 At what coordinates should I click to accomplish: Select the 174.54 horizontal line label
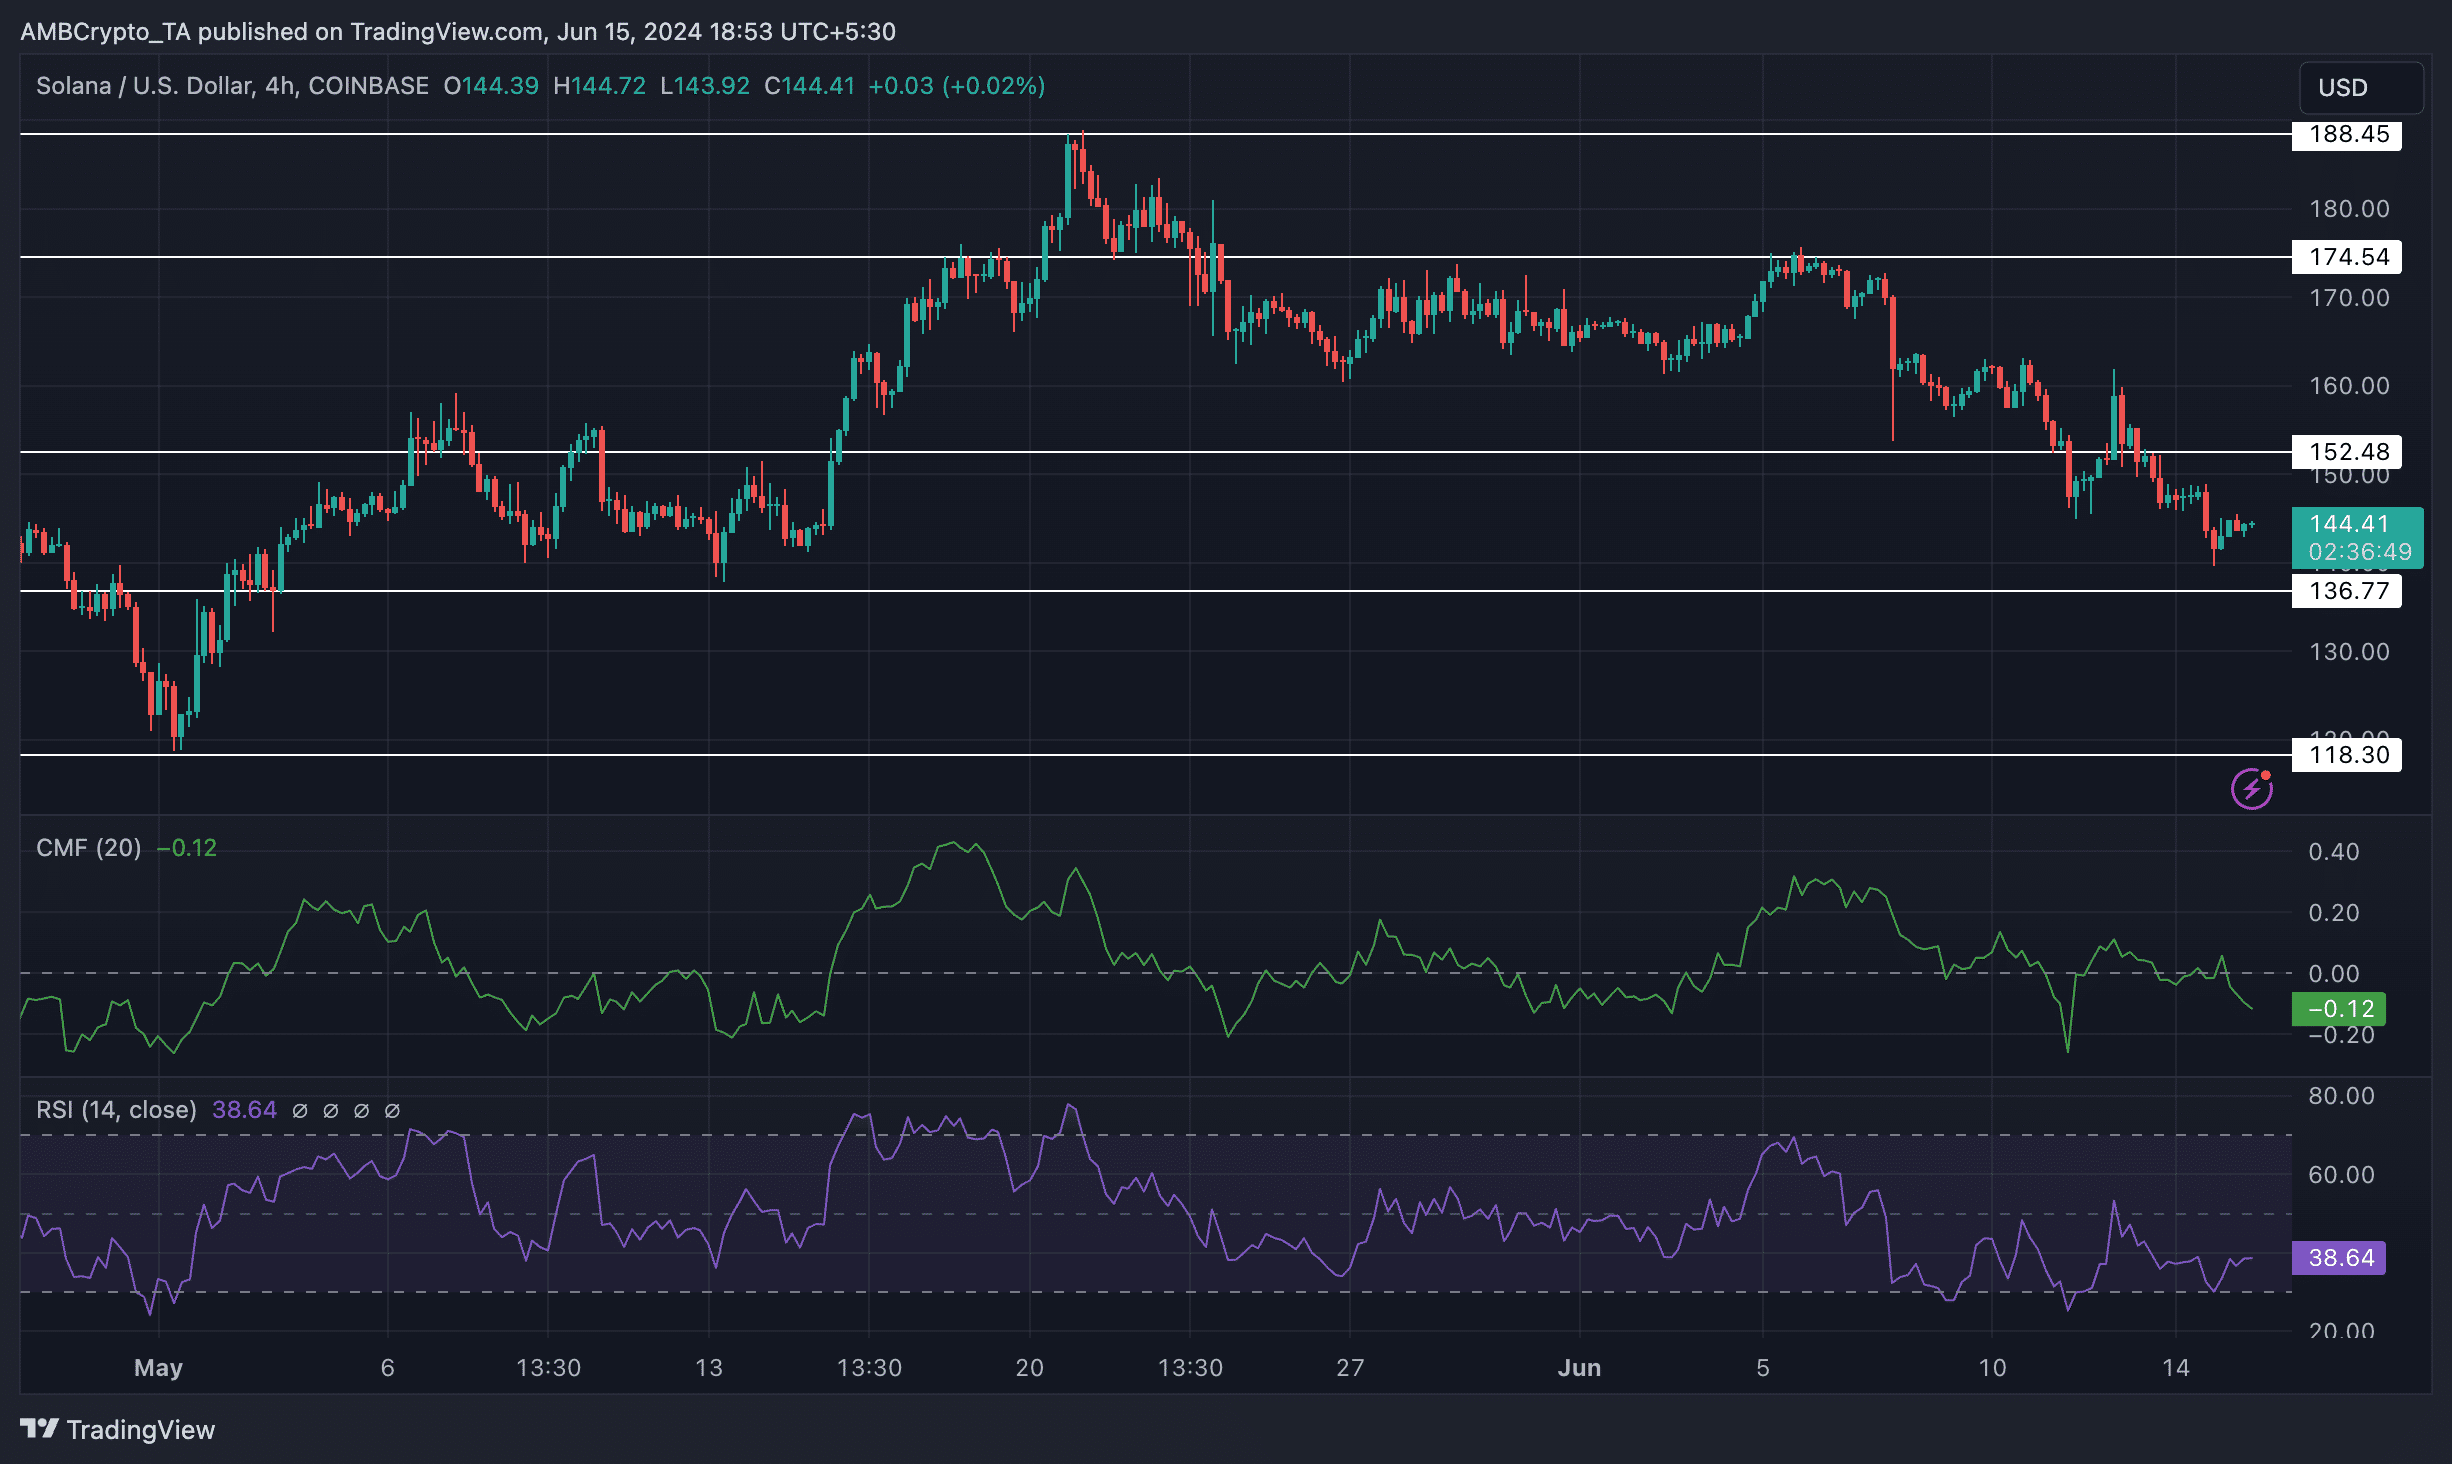2346,257
